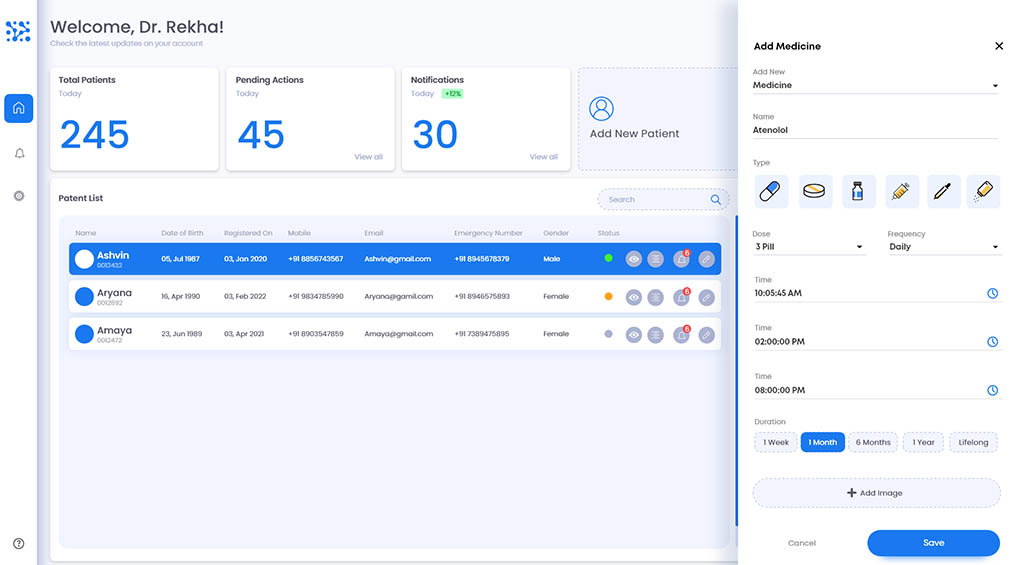Open the Frequency Daily dropdown
1013x565 pixels.
(943, 247)
